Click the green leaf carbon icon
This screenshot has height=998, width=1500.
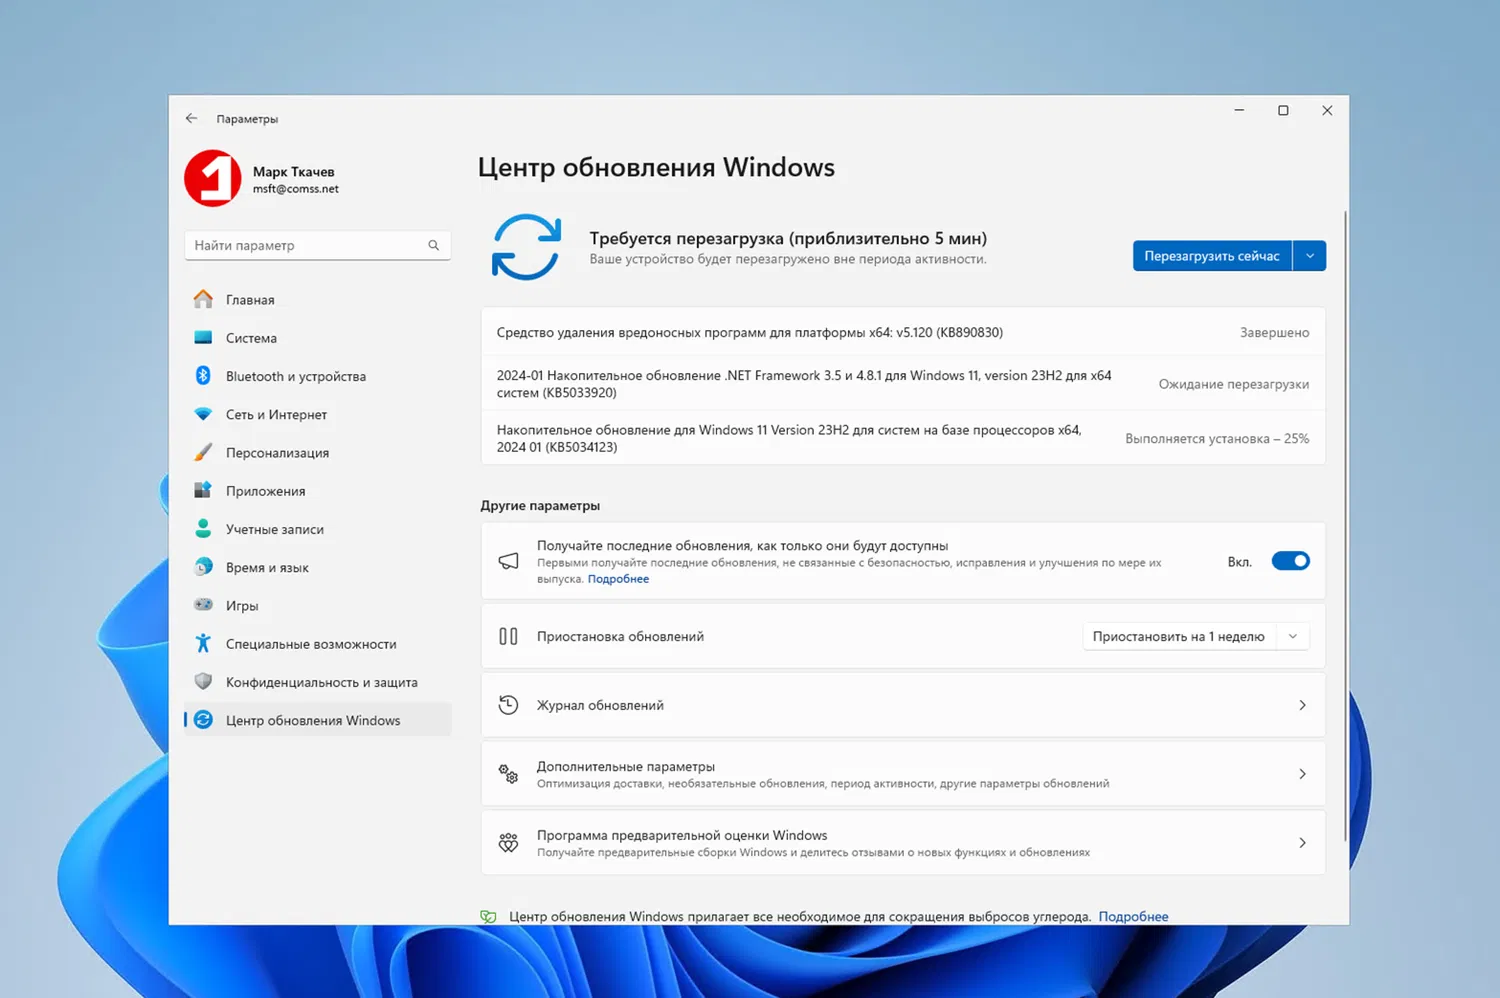point(488,916)
